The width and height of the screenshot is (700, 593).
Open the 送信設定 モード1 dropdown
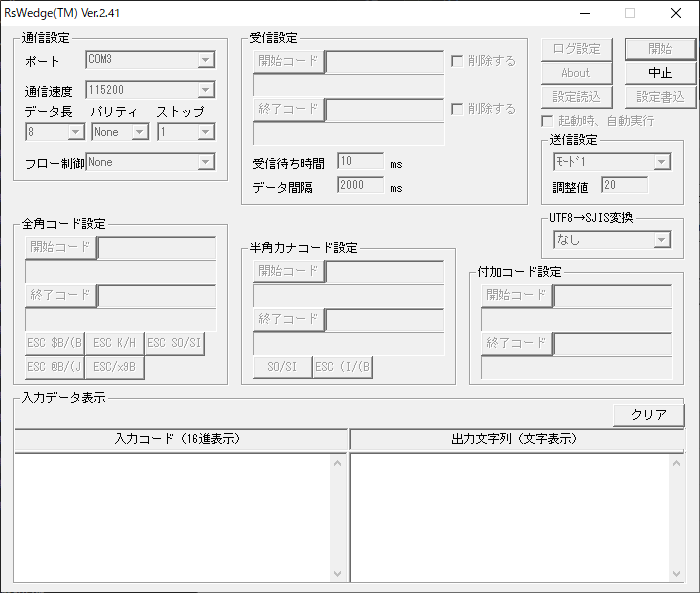pos(612,162)
